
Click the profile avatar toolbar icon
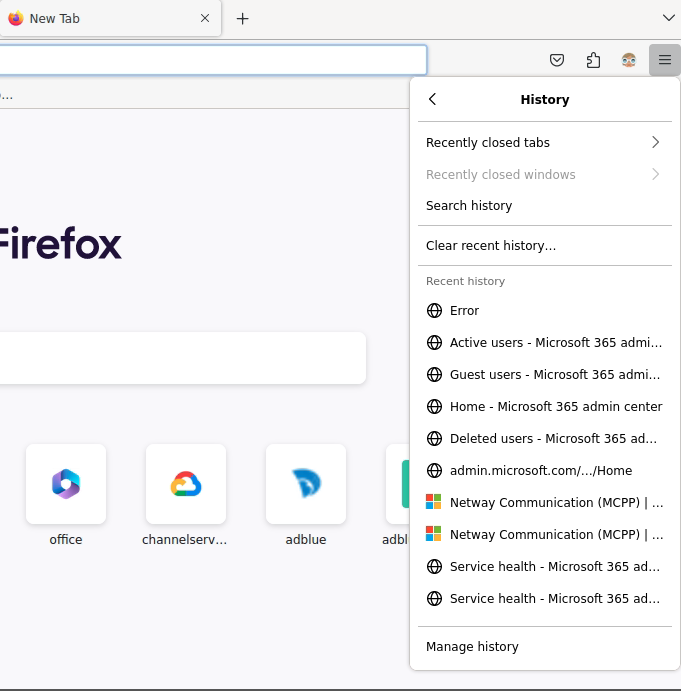pos(629,60)
